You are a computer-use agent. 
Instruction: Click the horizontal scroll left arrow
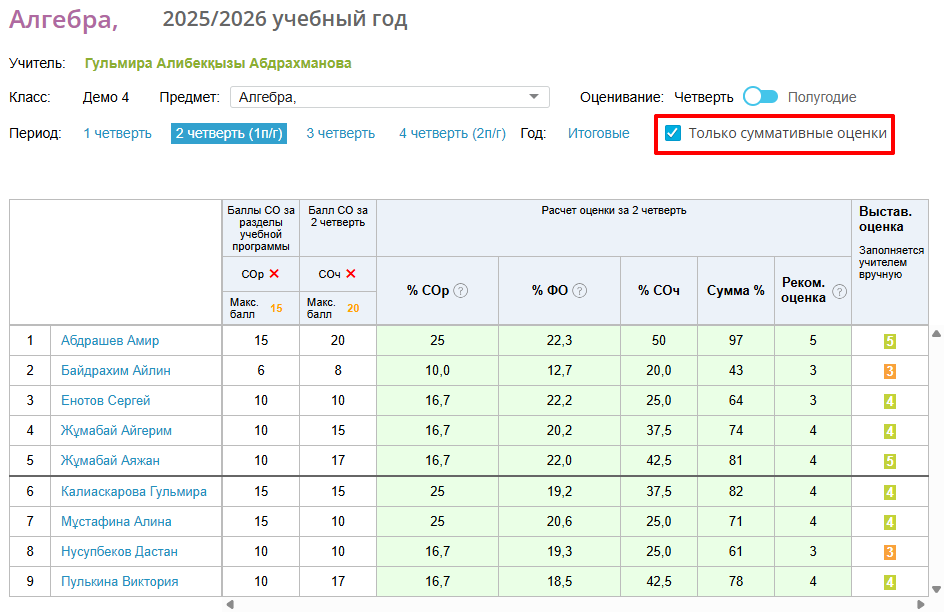pyautogui.click(x=228, y=605)
